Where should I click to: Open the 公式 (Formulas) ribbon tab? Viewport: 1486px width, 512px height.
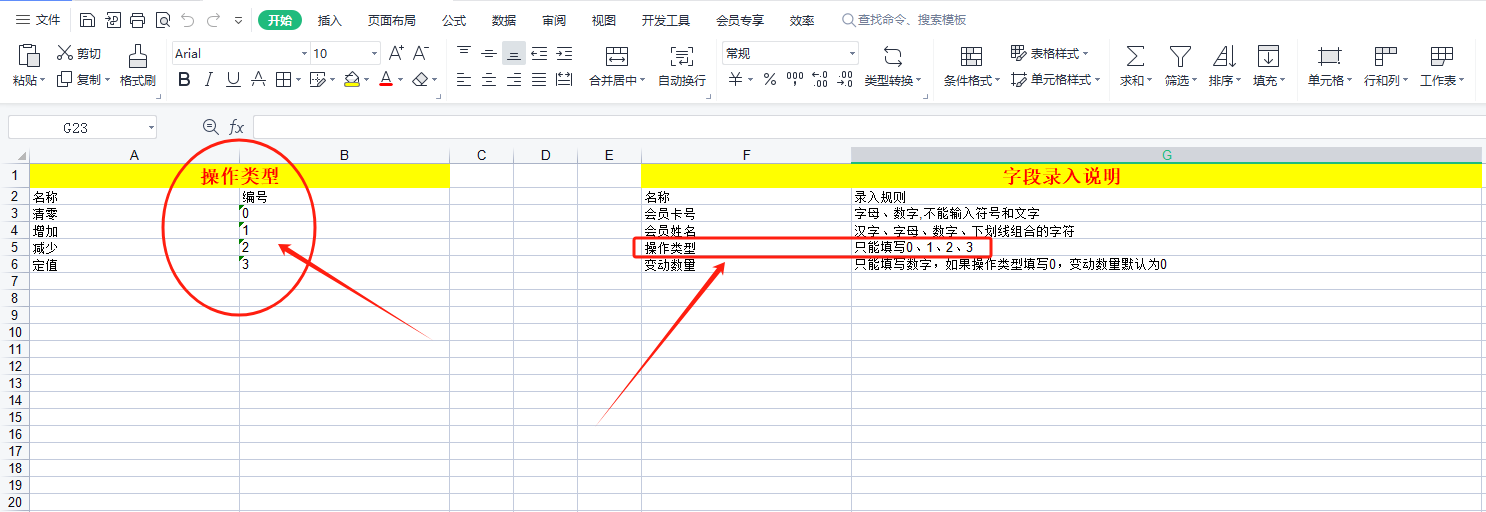[454, 20]
